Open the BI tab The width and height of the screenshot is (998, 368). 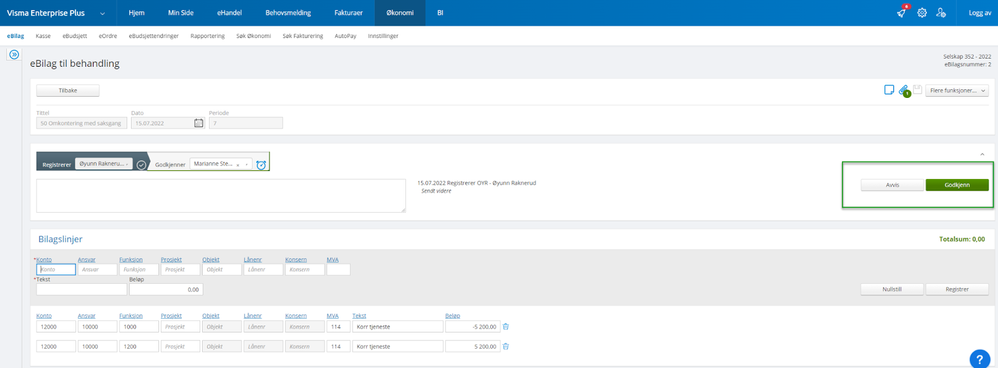[440, 13]
